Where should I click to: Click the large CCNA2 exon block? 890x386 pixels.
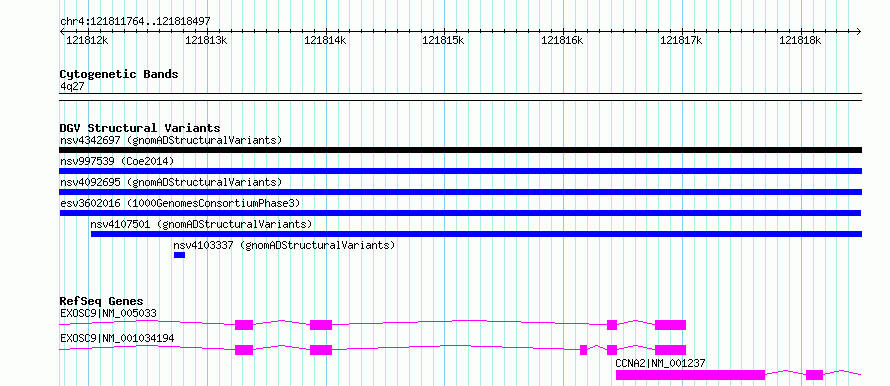pos(690,375)
